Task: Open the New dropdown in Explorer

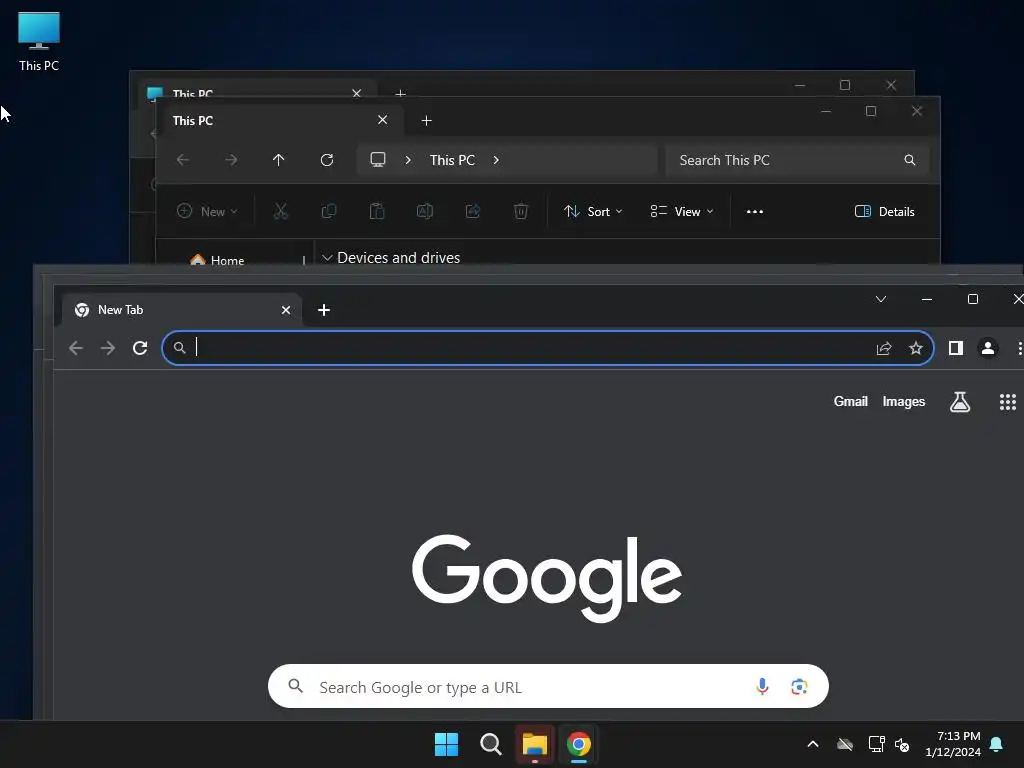Action: click(x=207, y=212)
